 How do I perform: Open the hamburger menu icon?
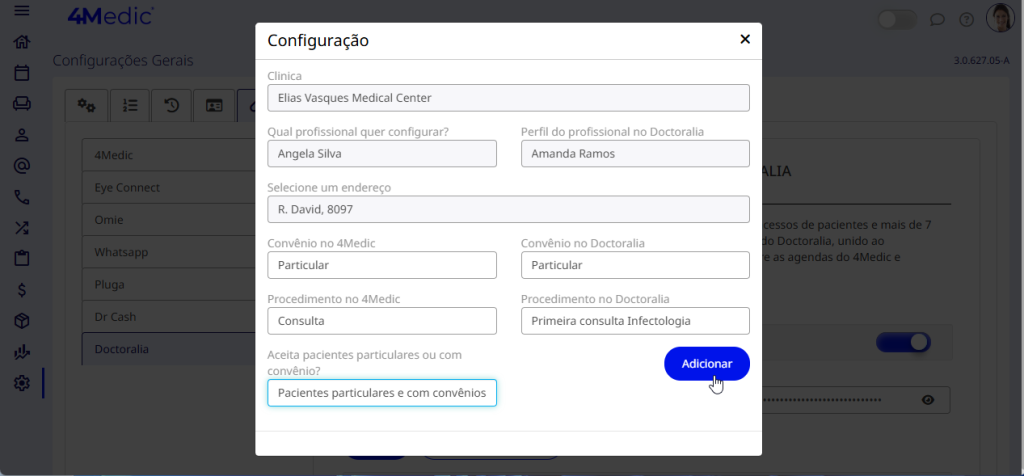pos(21,11)
